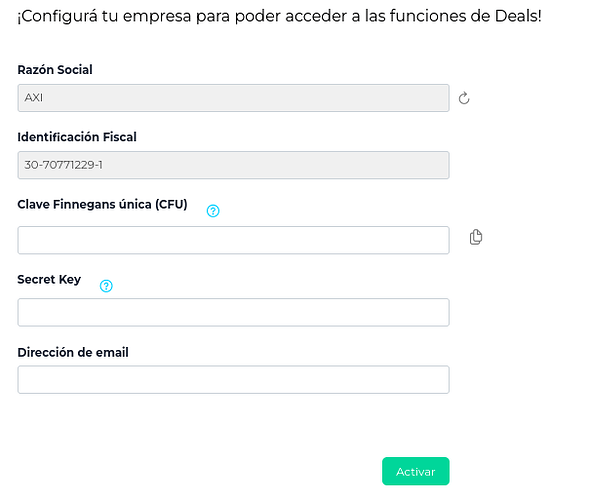The width and height of the screenshot is (589, 500).
Task: Click into the Clave Finnegans única field
Action: pos(233,240)
